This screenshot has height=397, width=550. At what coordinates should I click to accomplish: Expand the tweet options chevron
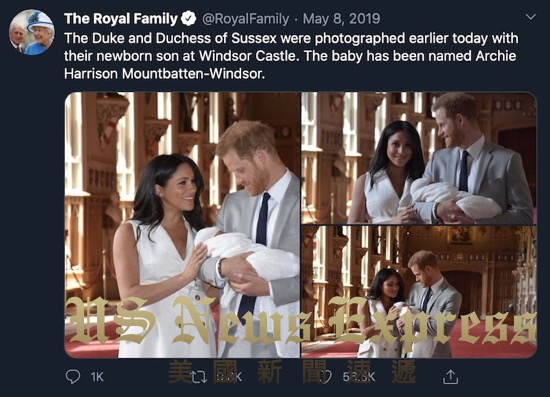click(x=531, y=17)
